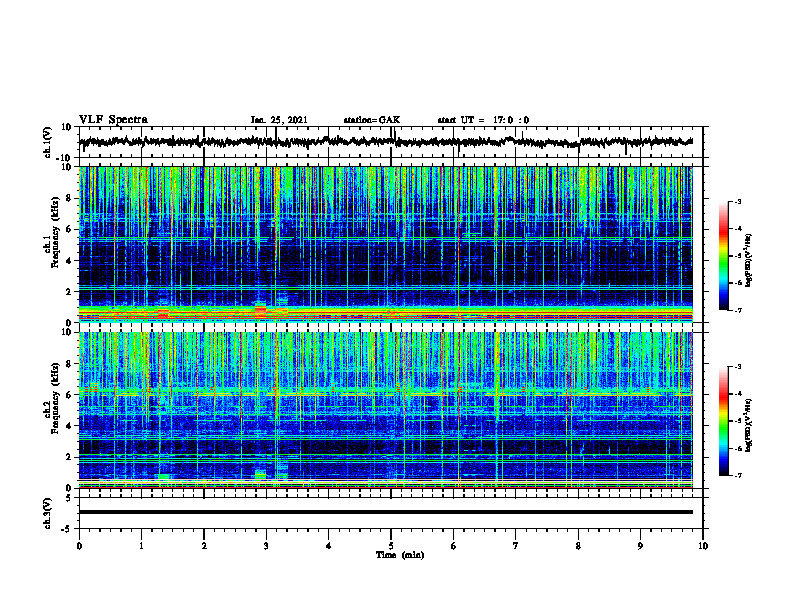Image resolution: width=792 pixels, height=612 pixels.
Task: Click the ch.1 color bar scale
Action: click(x=724, y=255)
